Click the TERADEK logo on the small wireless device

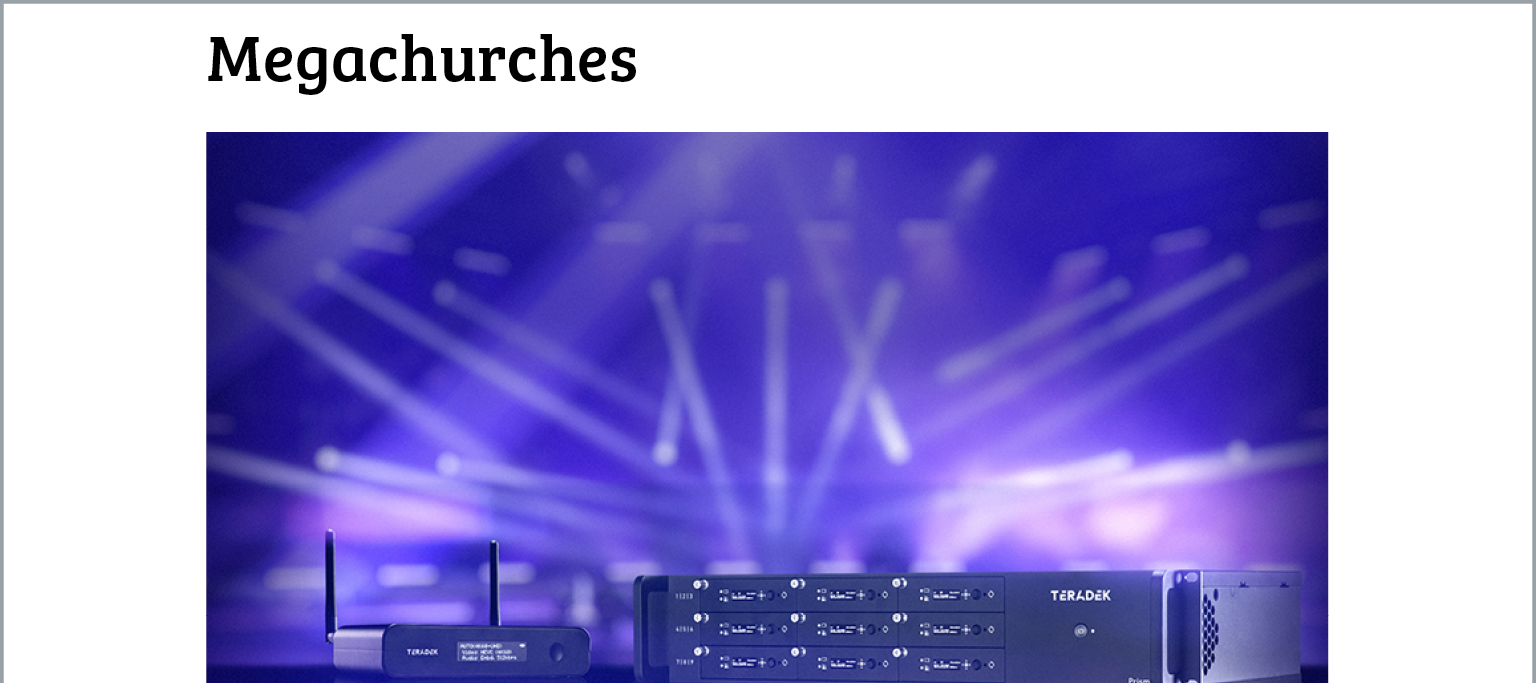(x=422, y=652)
